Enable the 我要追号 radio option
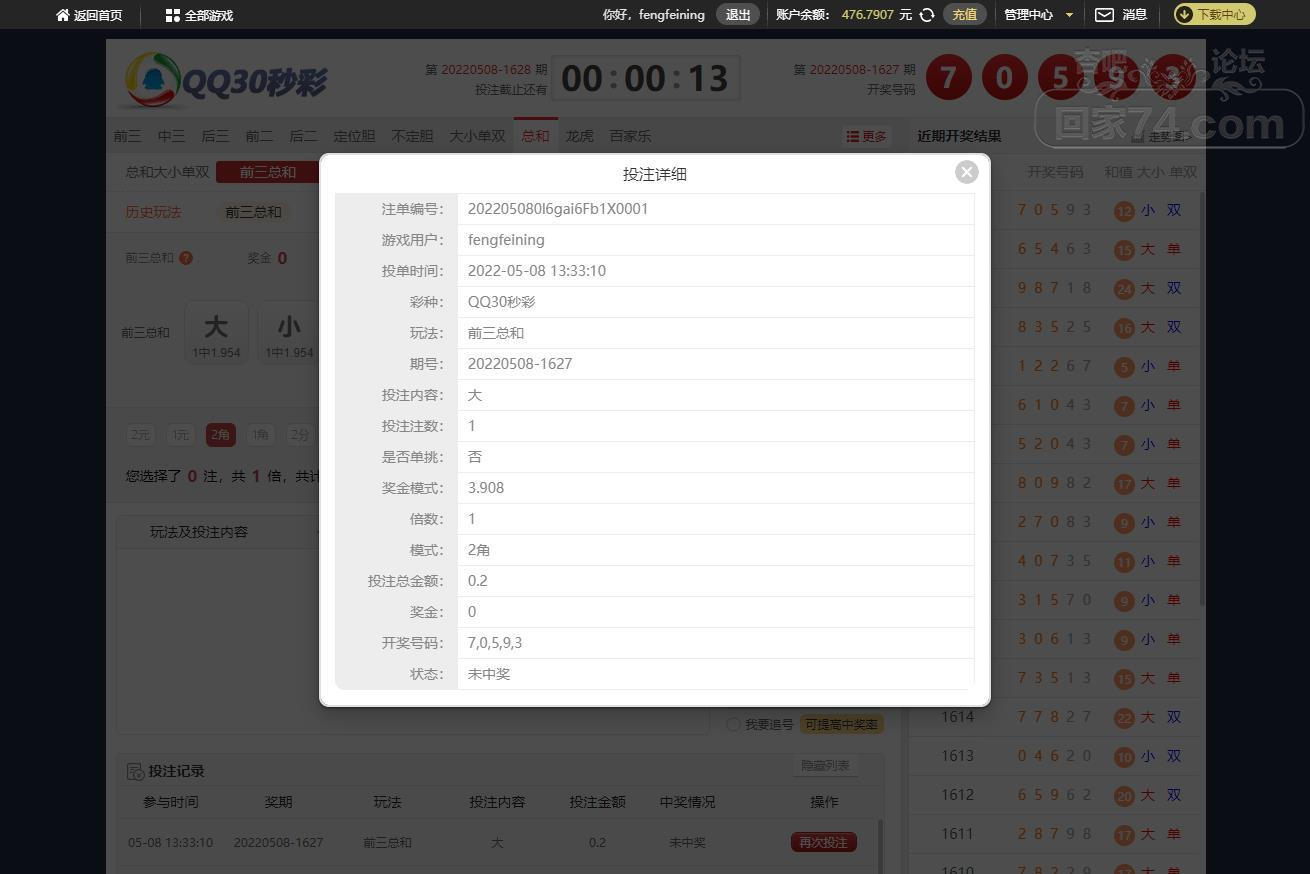 [734, 725]
